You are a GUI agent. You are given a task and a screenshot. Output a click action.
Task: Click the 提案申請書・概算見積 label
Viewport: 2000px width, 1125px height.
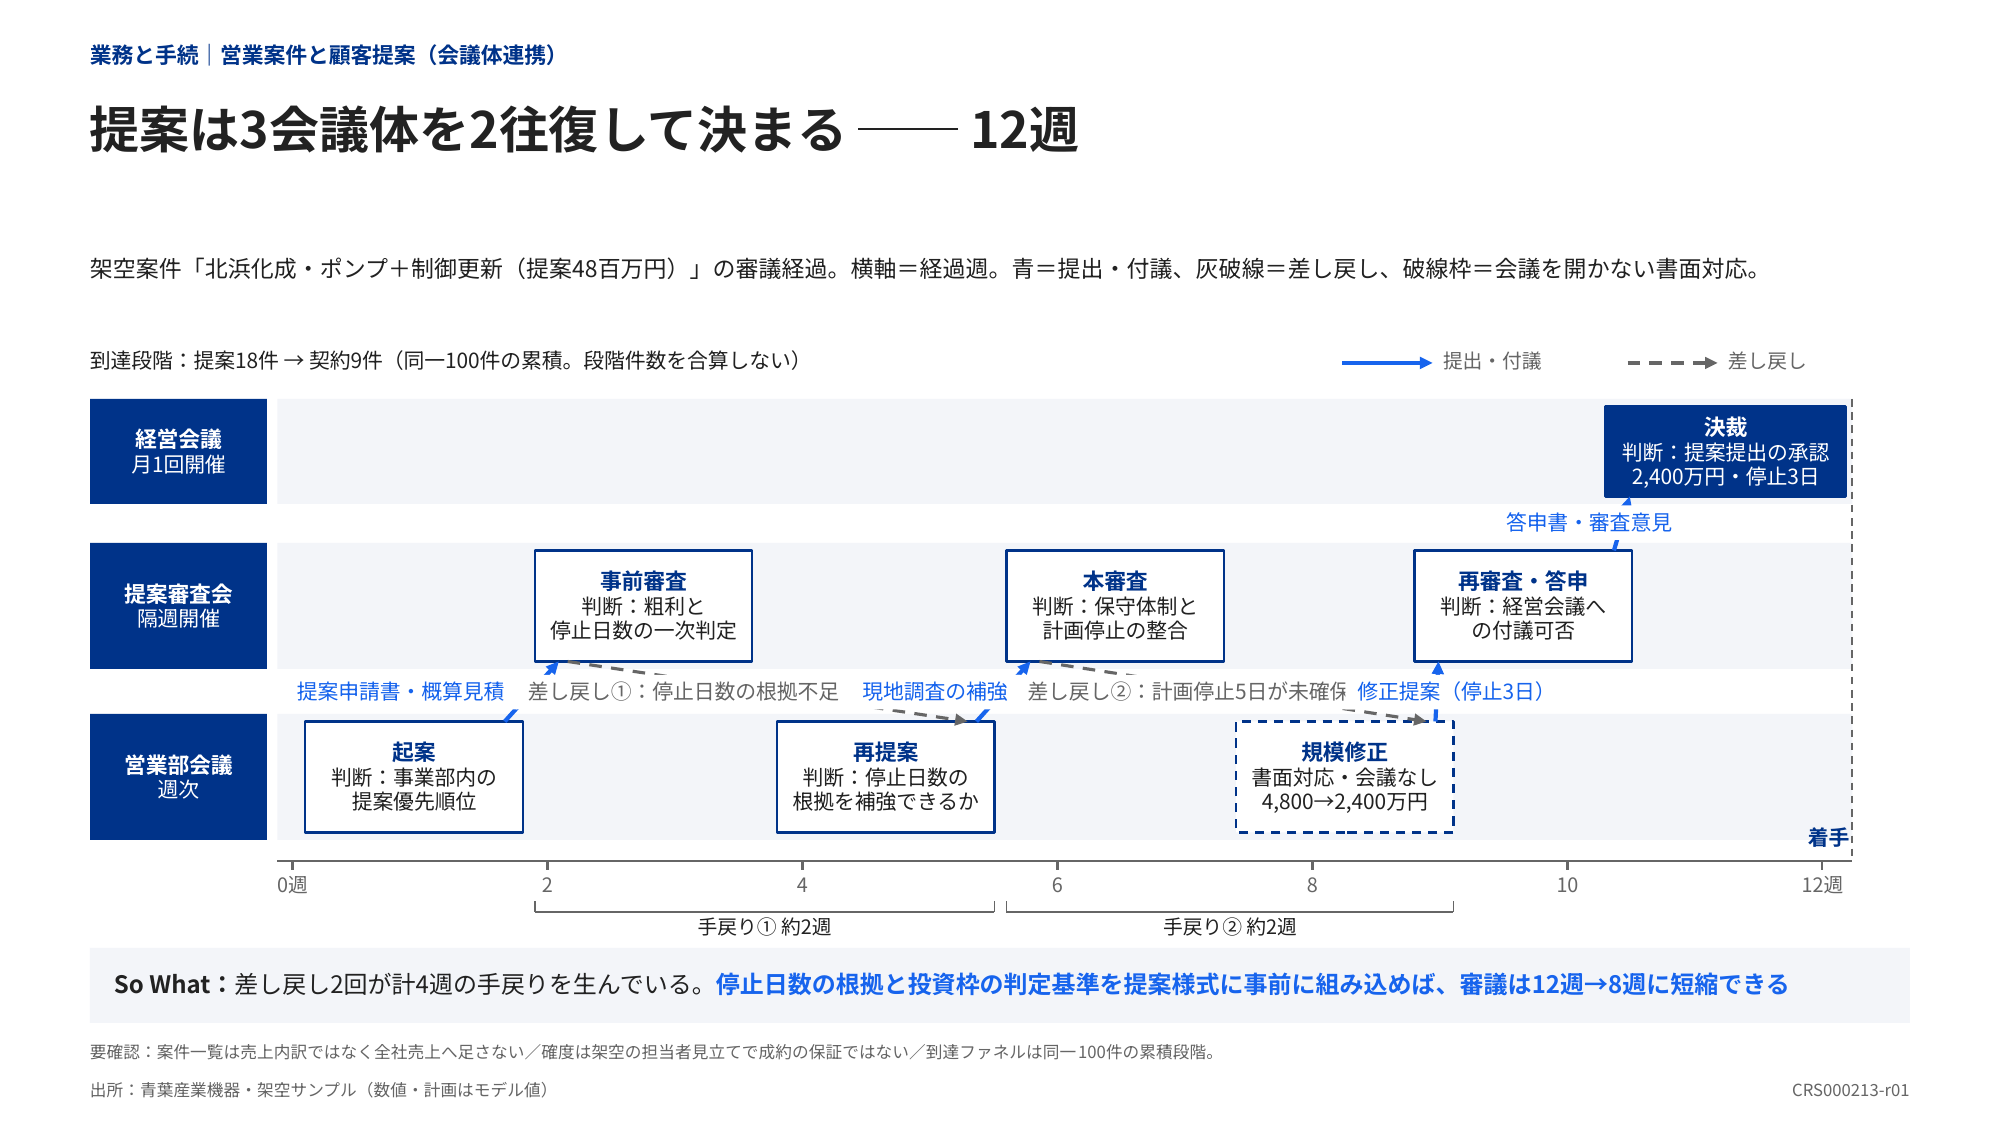click(x=400, y=691)
